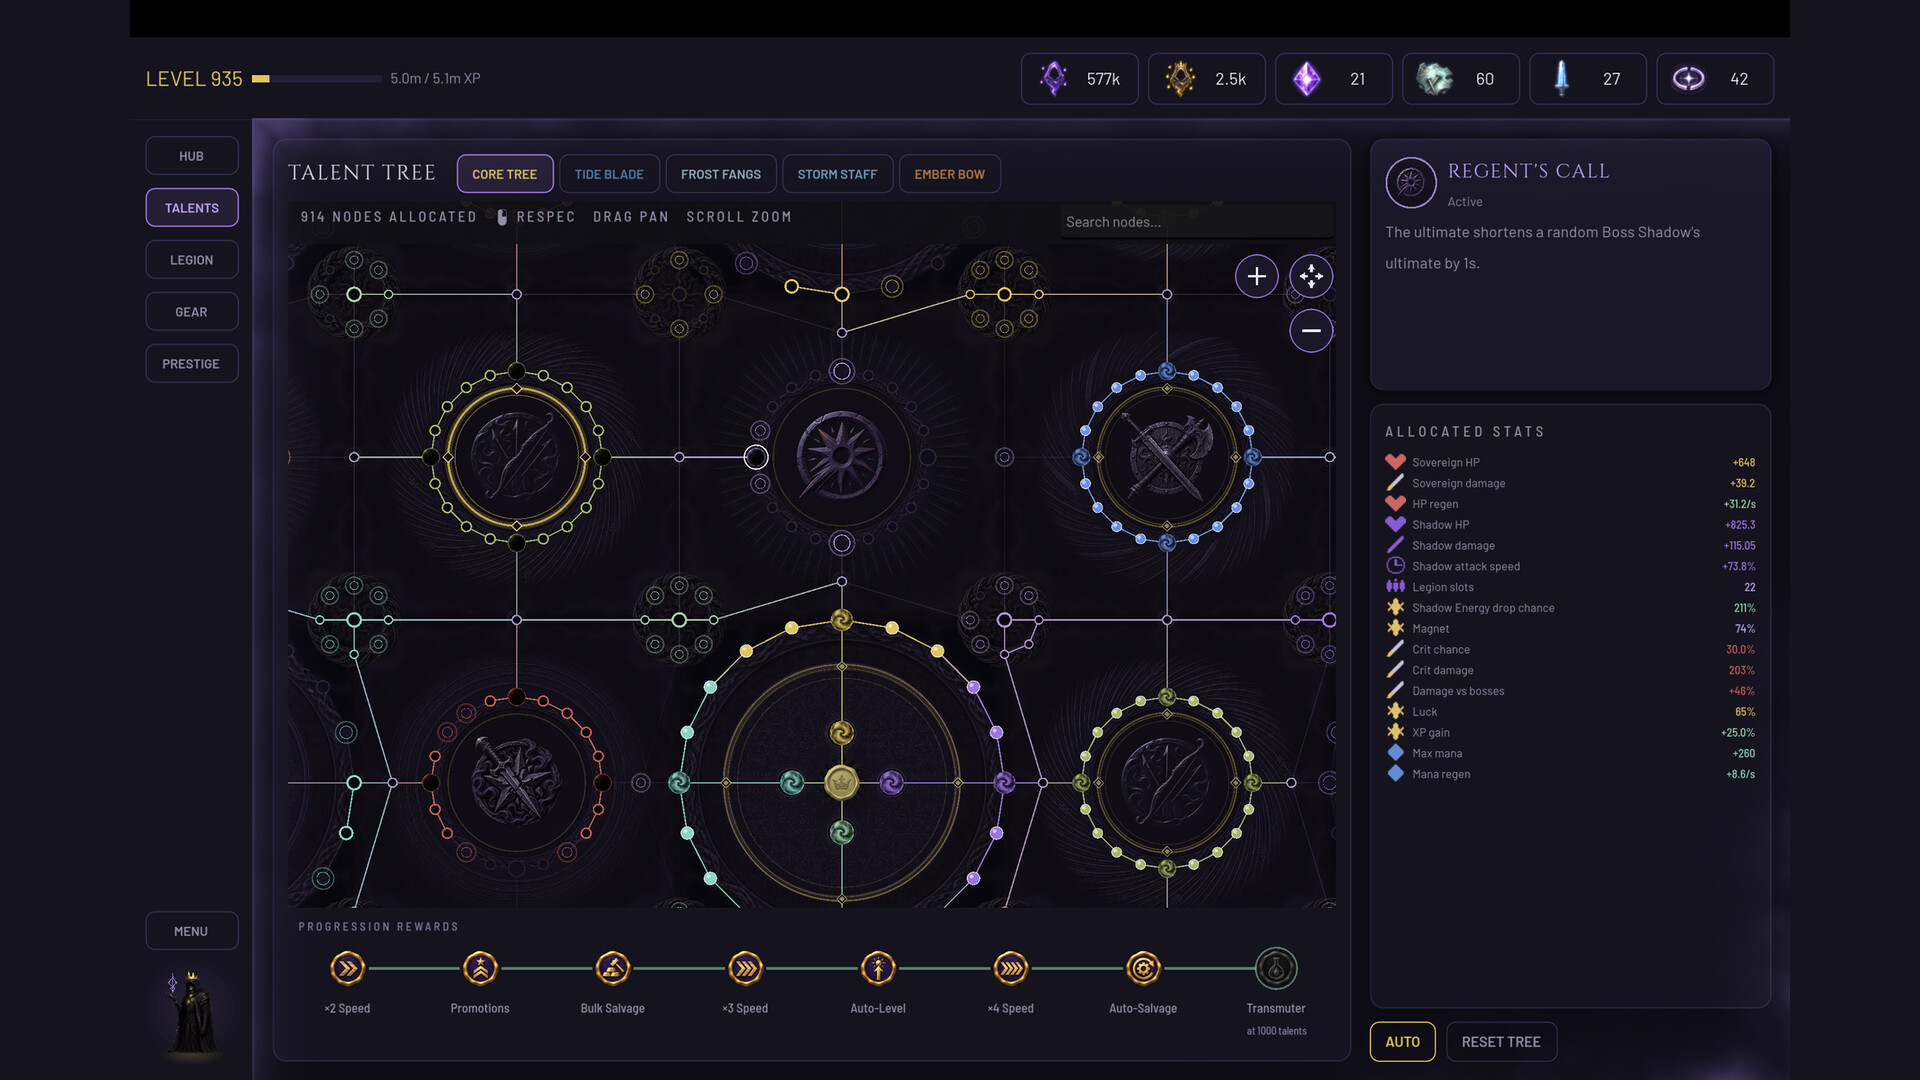Click the 21 purple gem counter
1920x1080 pixels.
click(1333, 79)
